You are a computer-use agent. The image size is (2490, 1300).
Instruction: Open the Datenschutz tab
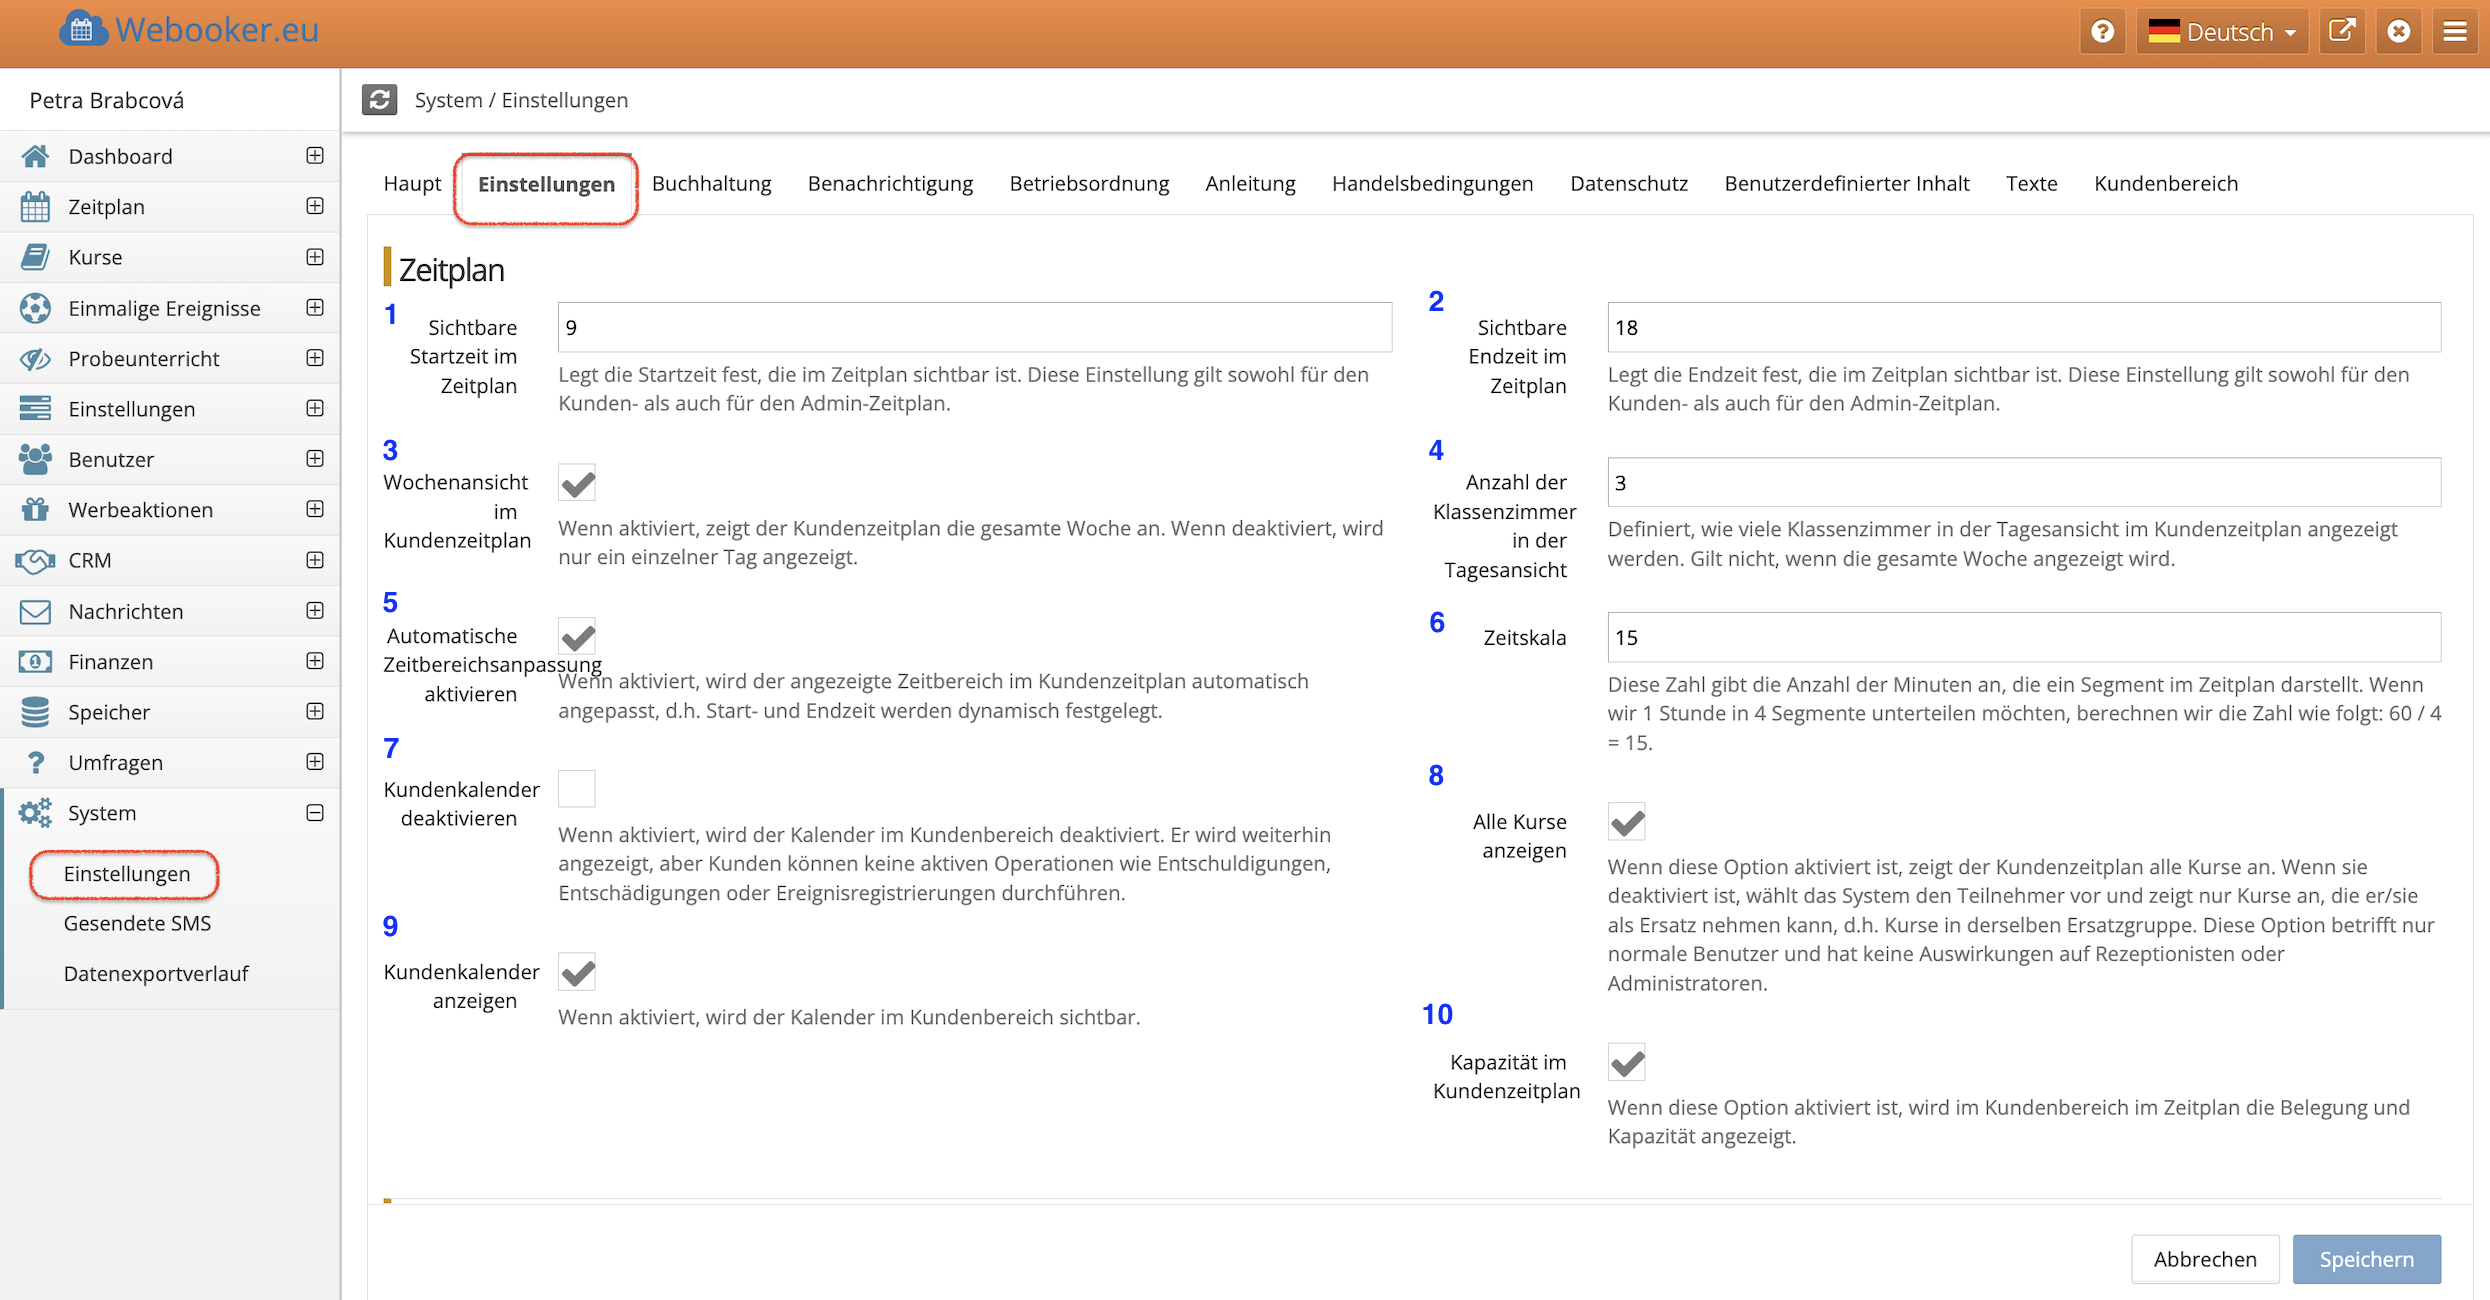[1628, 184]
